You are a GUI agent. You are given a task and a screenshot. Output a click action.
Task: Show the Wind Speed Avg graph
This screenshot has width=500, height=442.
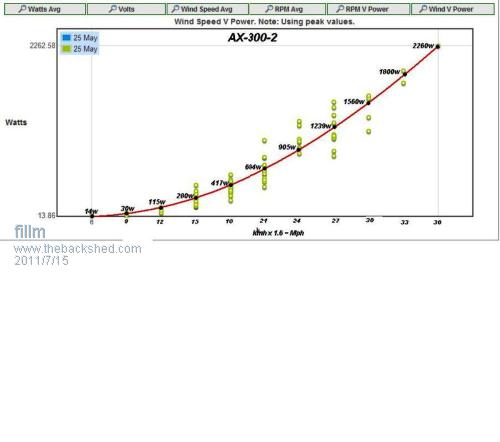208,9
